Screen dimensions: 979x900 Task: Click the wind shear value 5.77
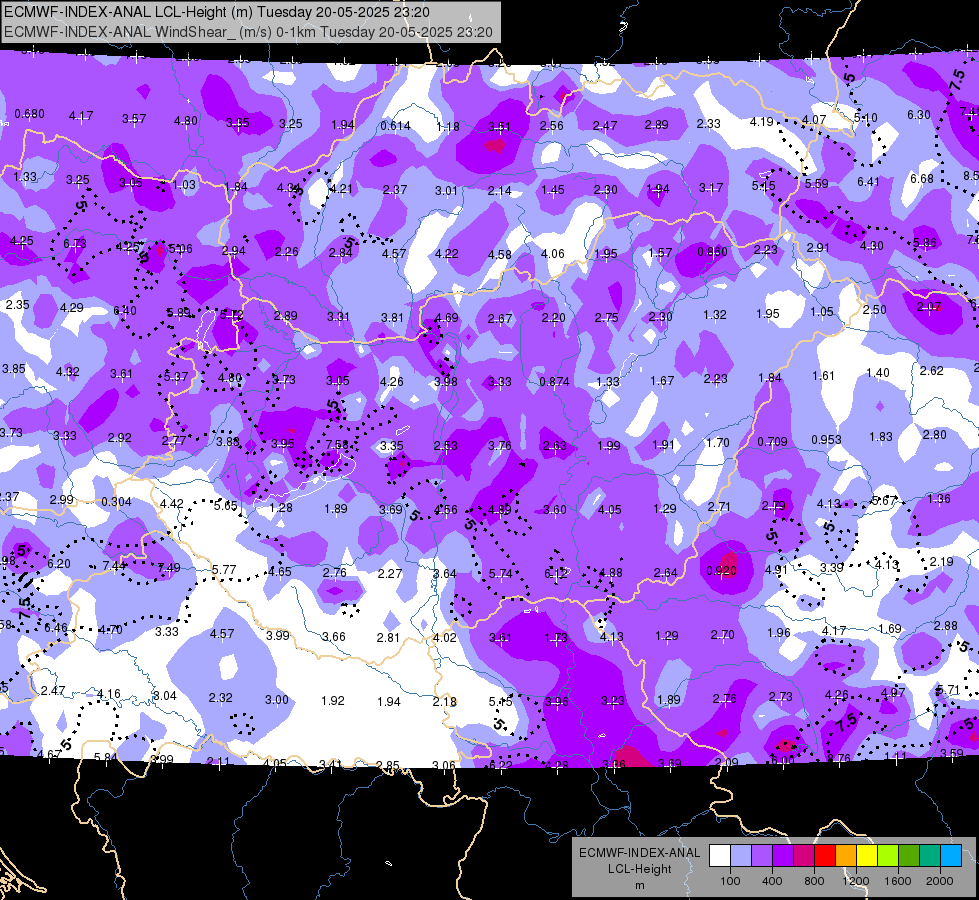[224, 570]
